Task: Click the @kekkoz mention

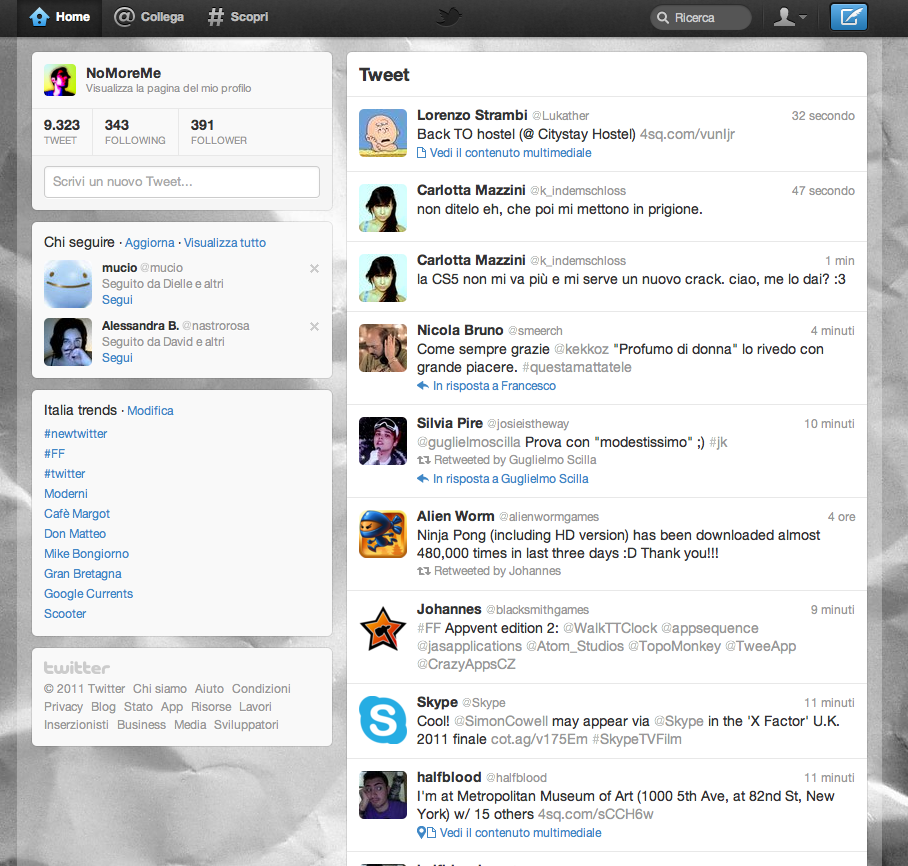Action: coord(581,349)
